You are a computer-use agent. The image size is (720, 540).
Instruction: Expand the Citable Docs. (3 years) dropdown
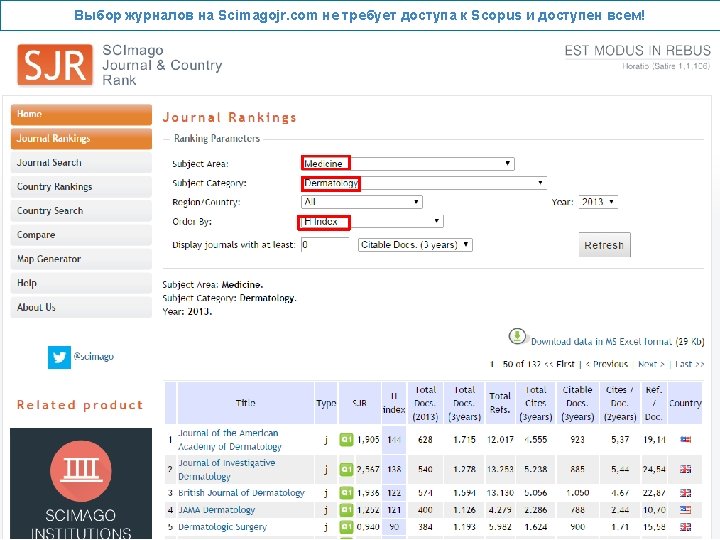(x=415, y=245)
